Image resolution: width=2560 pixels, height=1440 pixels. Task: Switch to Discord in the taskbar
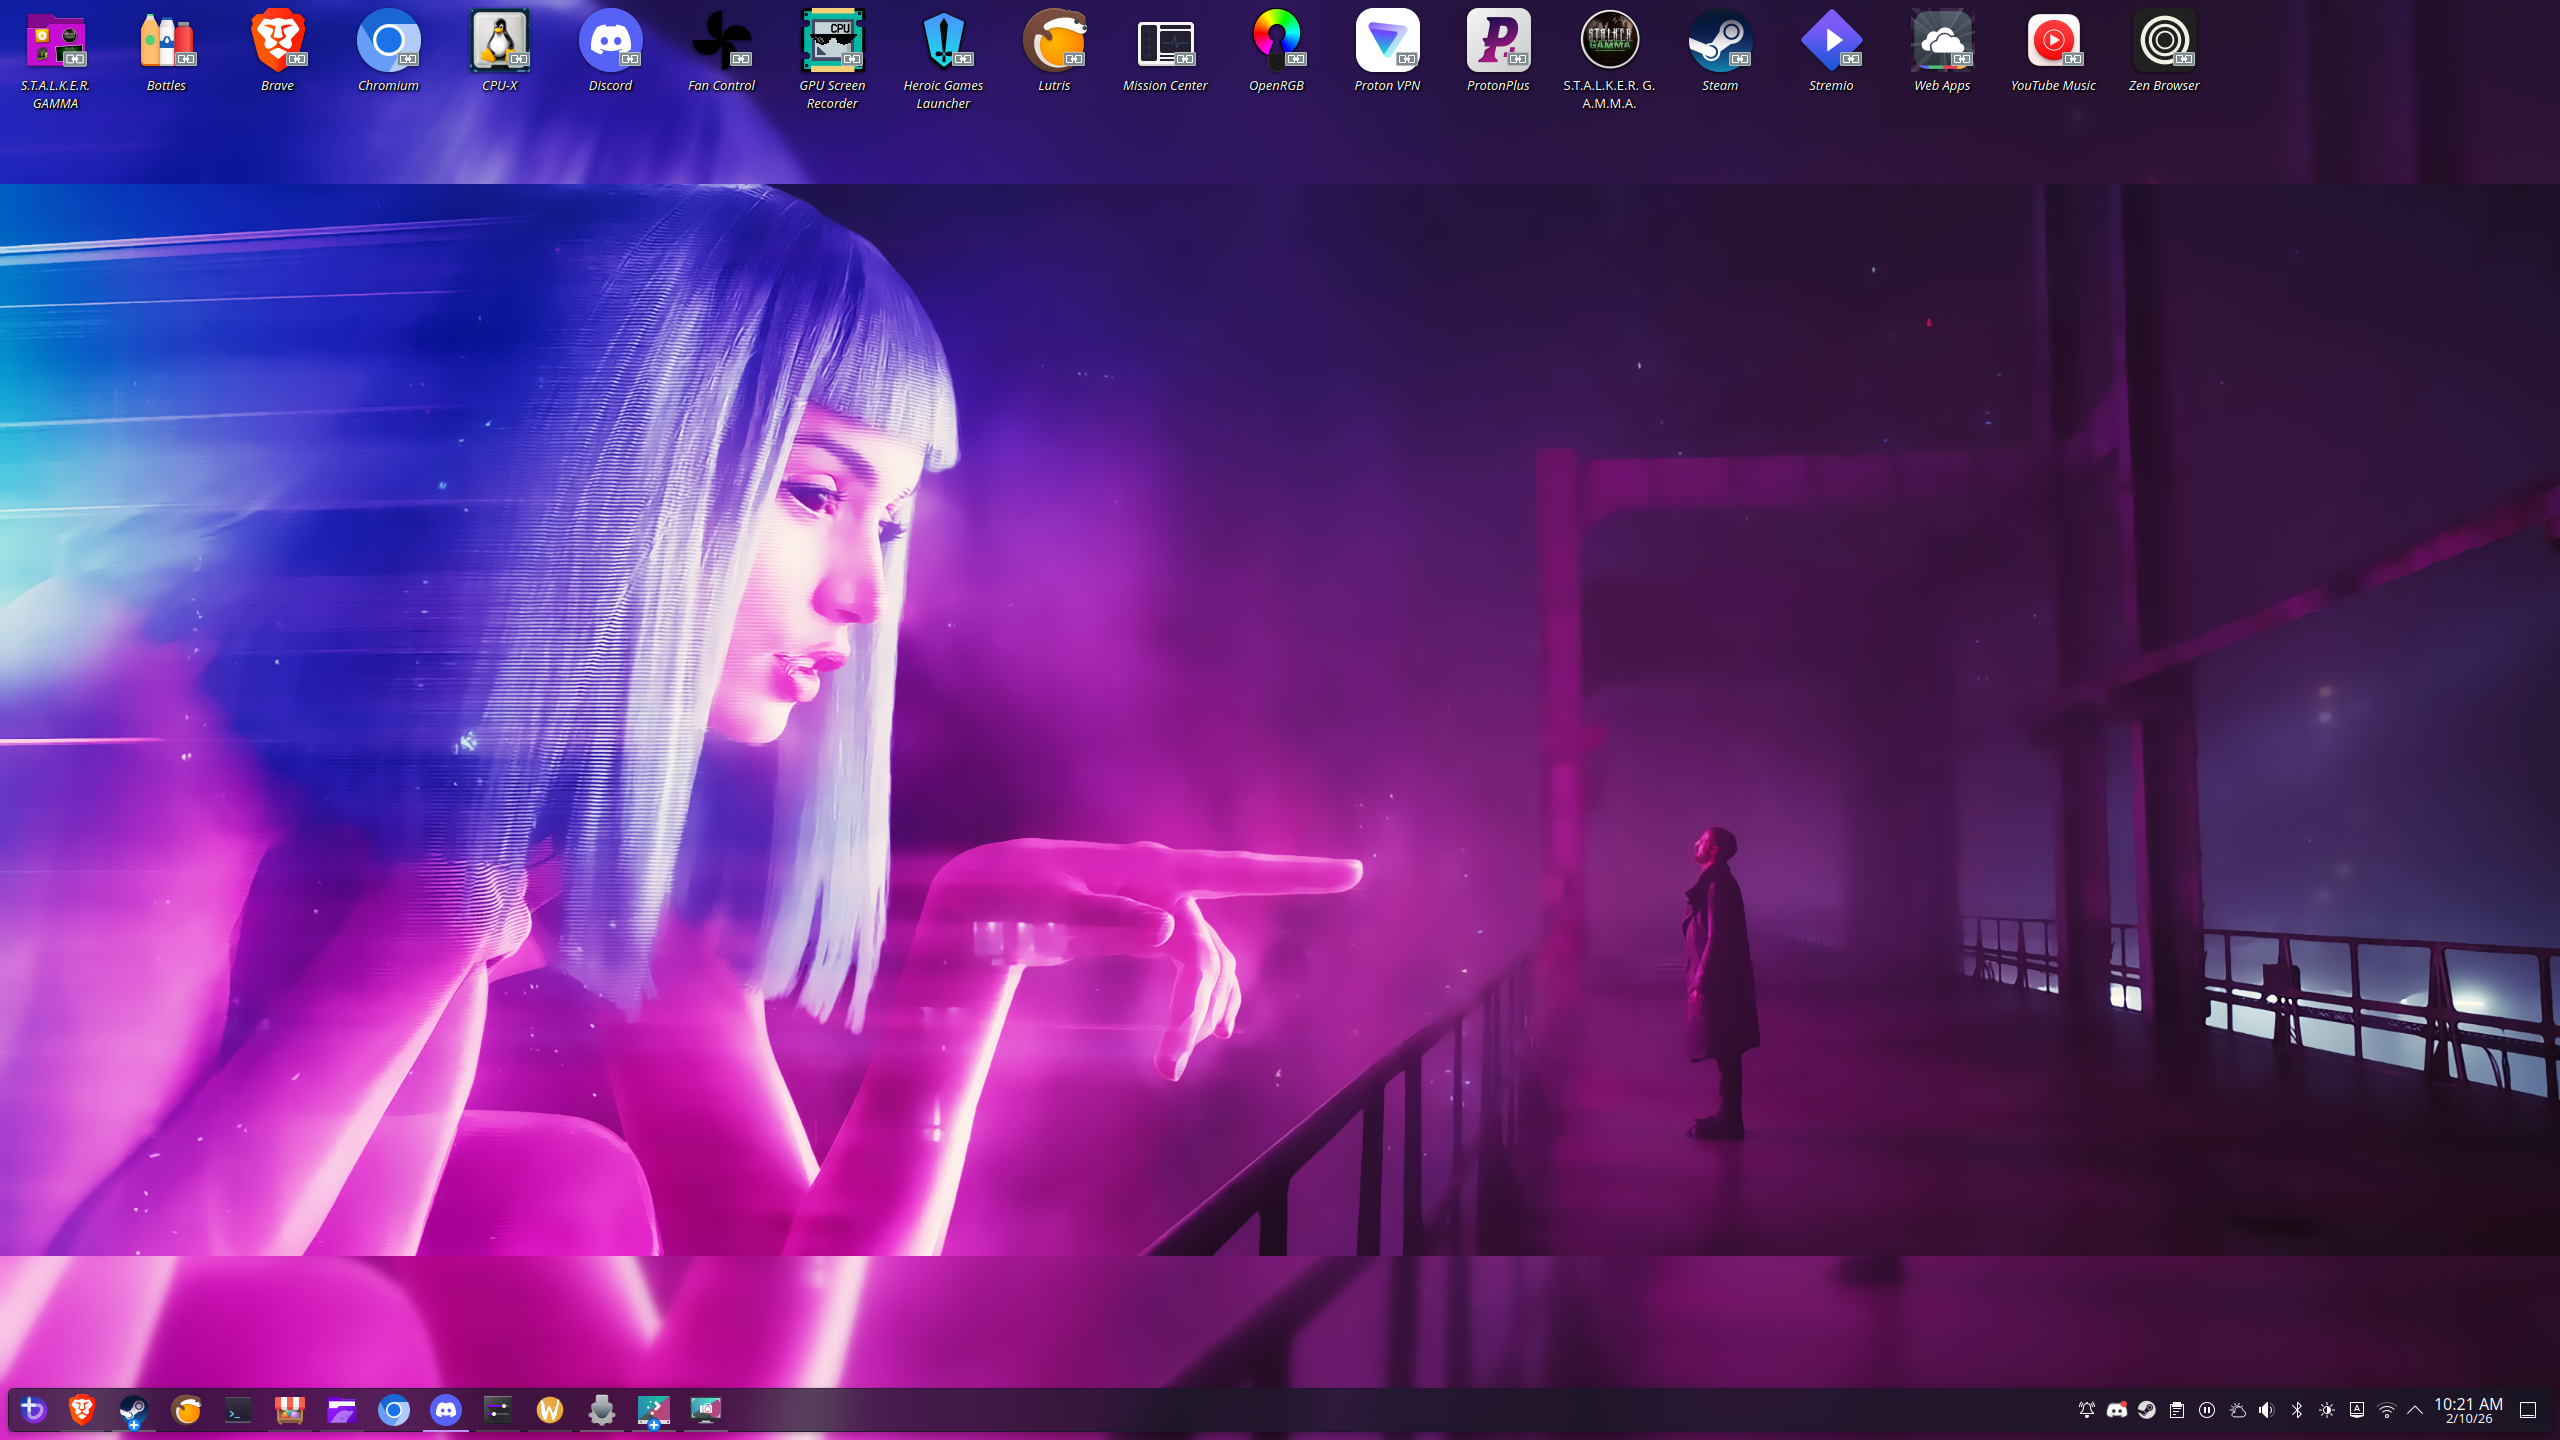pos(446,1410)
